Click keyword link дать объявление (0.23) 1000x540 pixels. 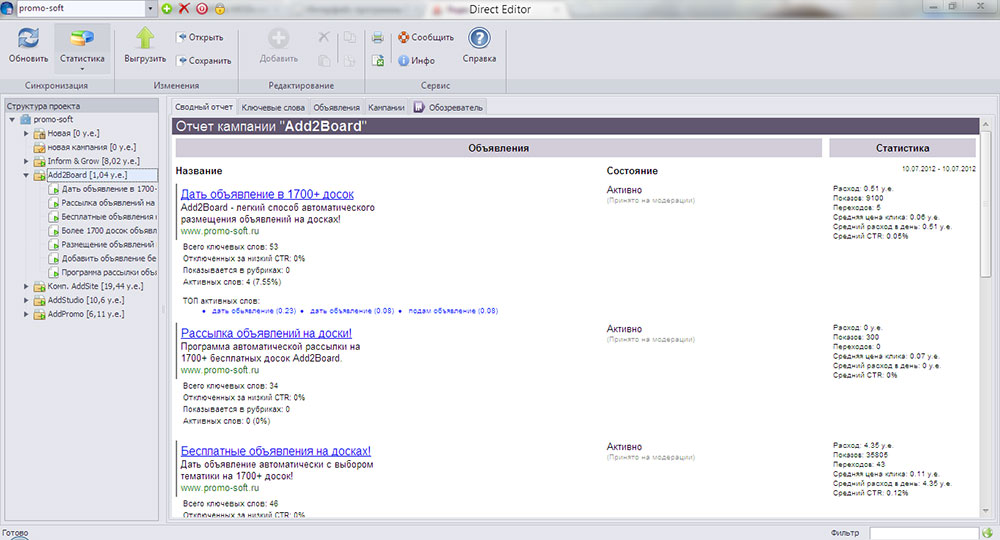tap(254, 311)
